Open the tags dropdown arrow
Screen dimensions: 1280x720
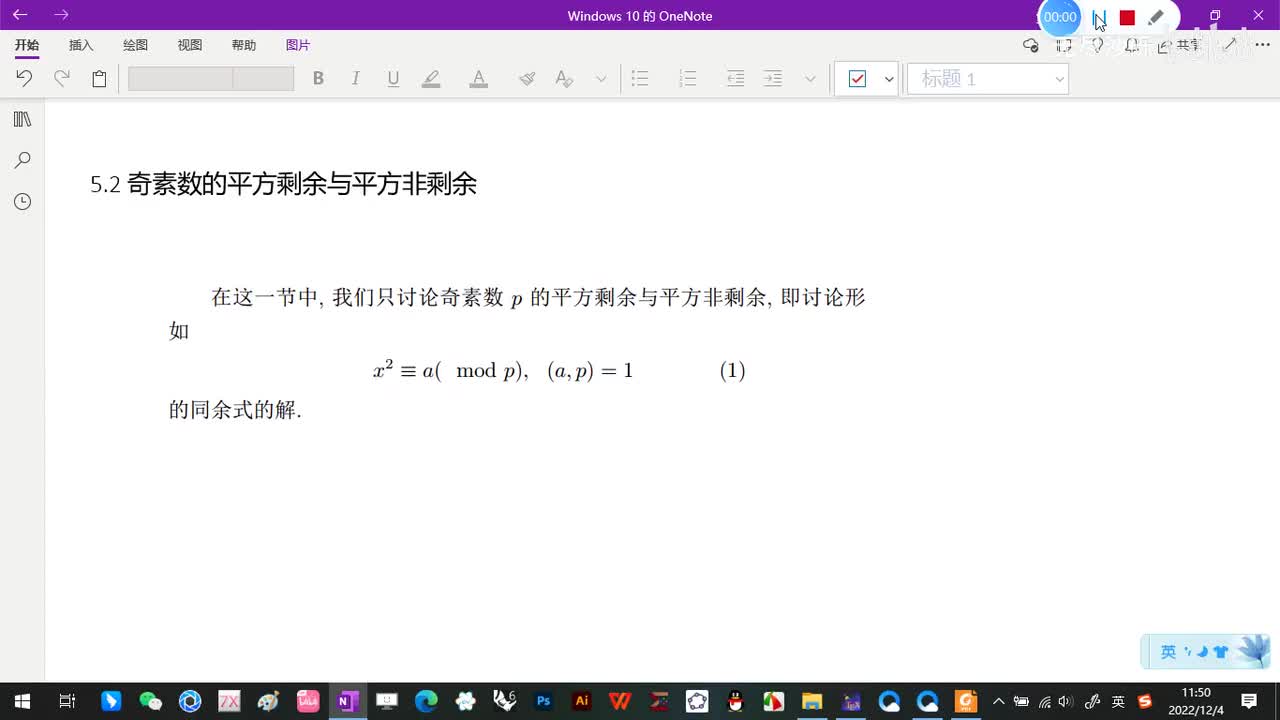point(889,78)
